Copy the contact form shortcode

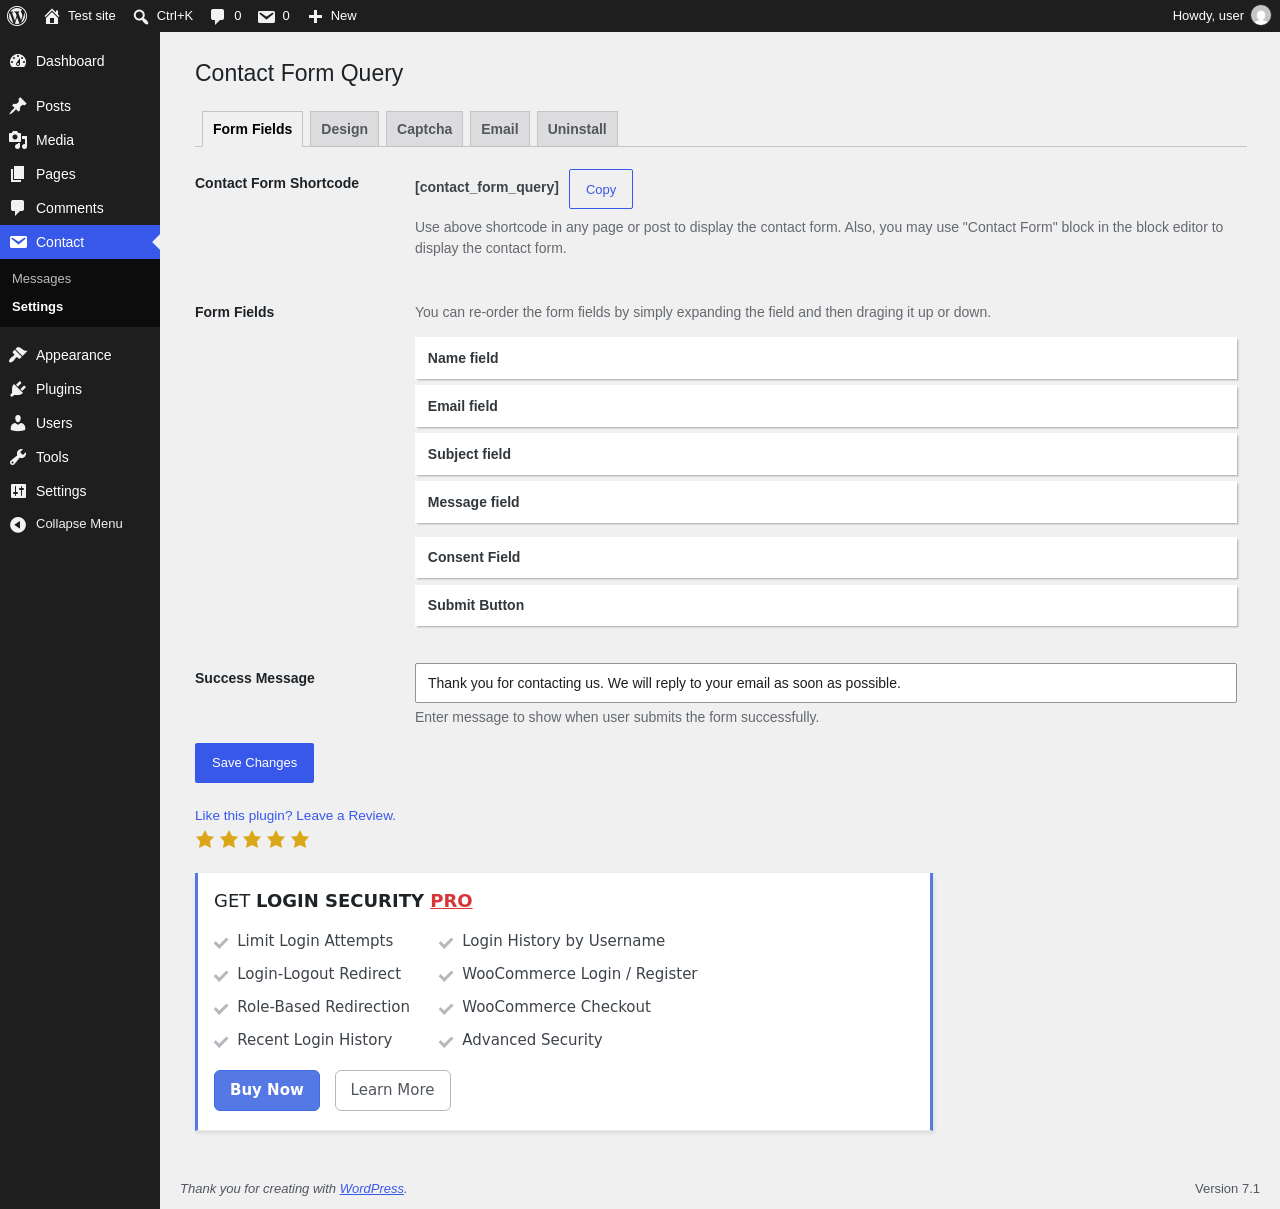coord(601,189)
